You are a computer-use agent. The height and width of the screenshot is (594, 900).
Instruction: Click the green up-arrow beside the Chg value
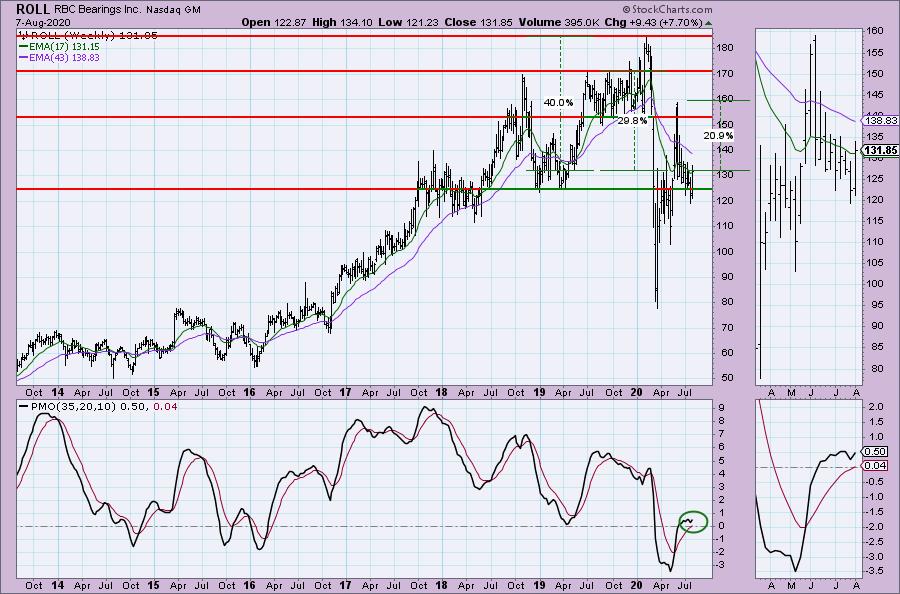click(x=708, y=24)
